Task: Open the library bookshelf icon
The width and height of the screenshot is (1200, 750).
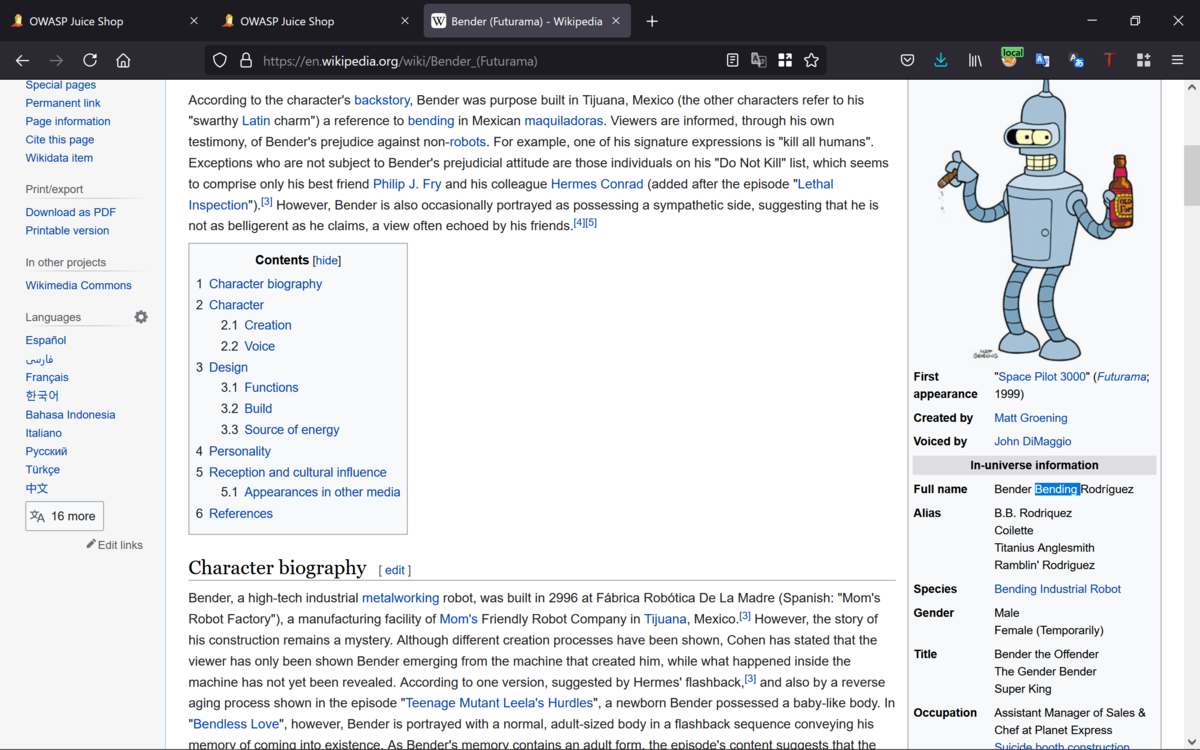Action: click(x=975, y=61)
